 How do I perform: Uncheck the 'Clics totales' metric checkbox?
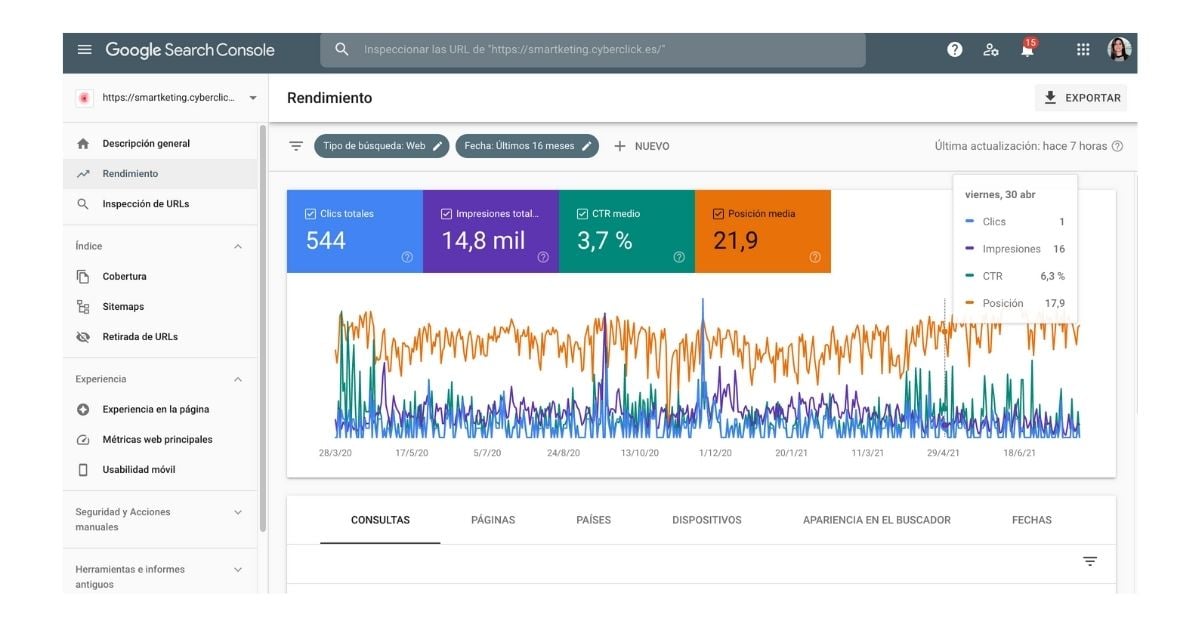point(309,212)
